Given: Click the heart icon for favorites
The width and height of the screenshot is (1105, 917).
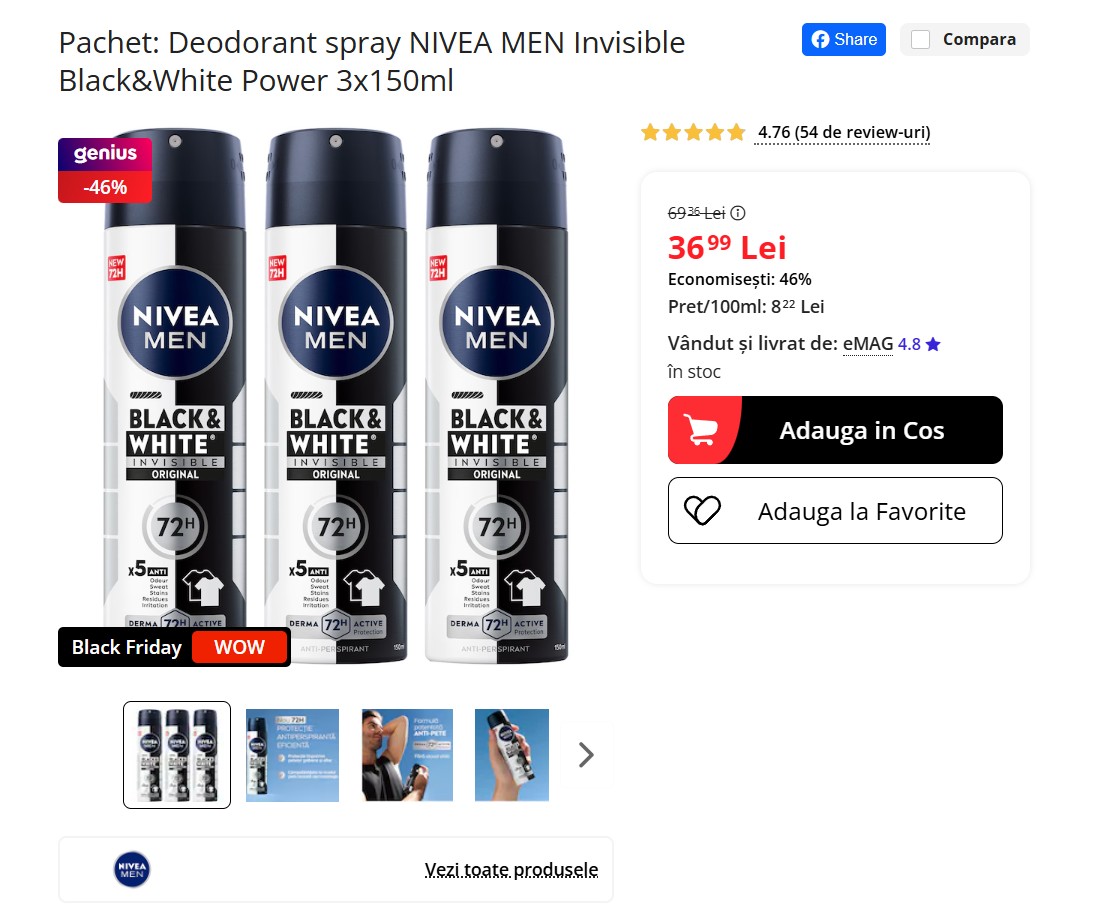Looking at the screenshot, I should pos(703,511).
